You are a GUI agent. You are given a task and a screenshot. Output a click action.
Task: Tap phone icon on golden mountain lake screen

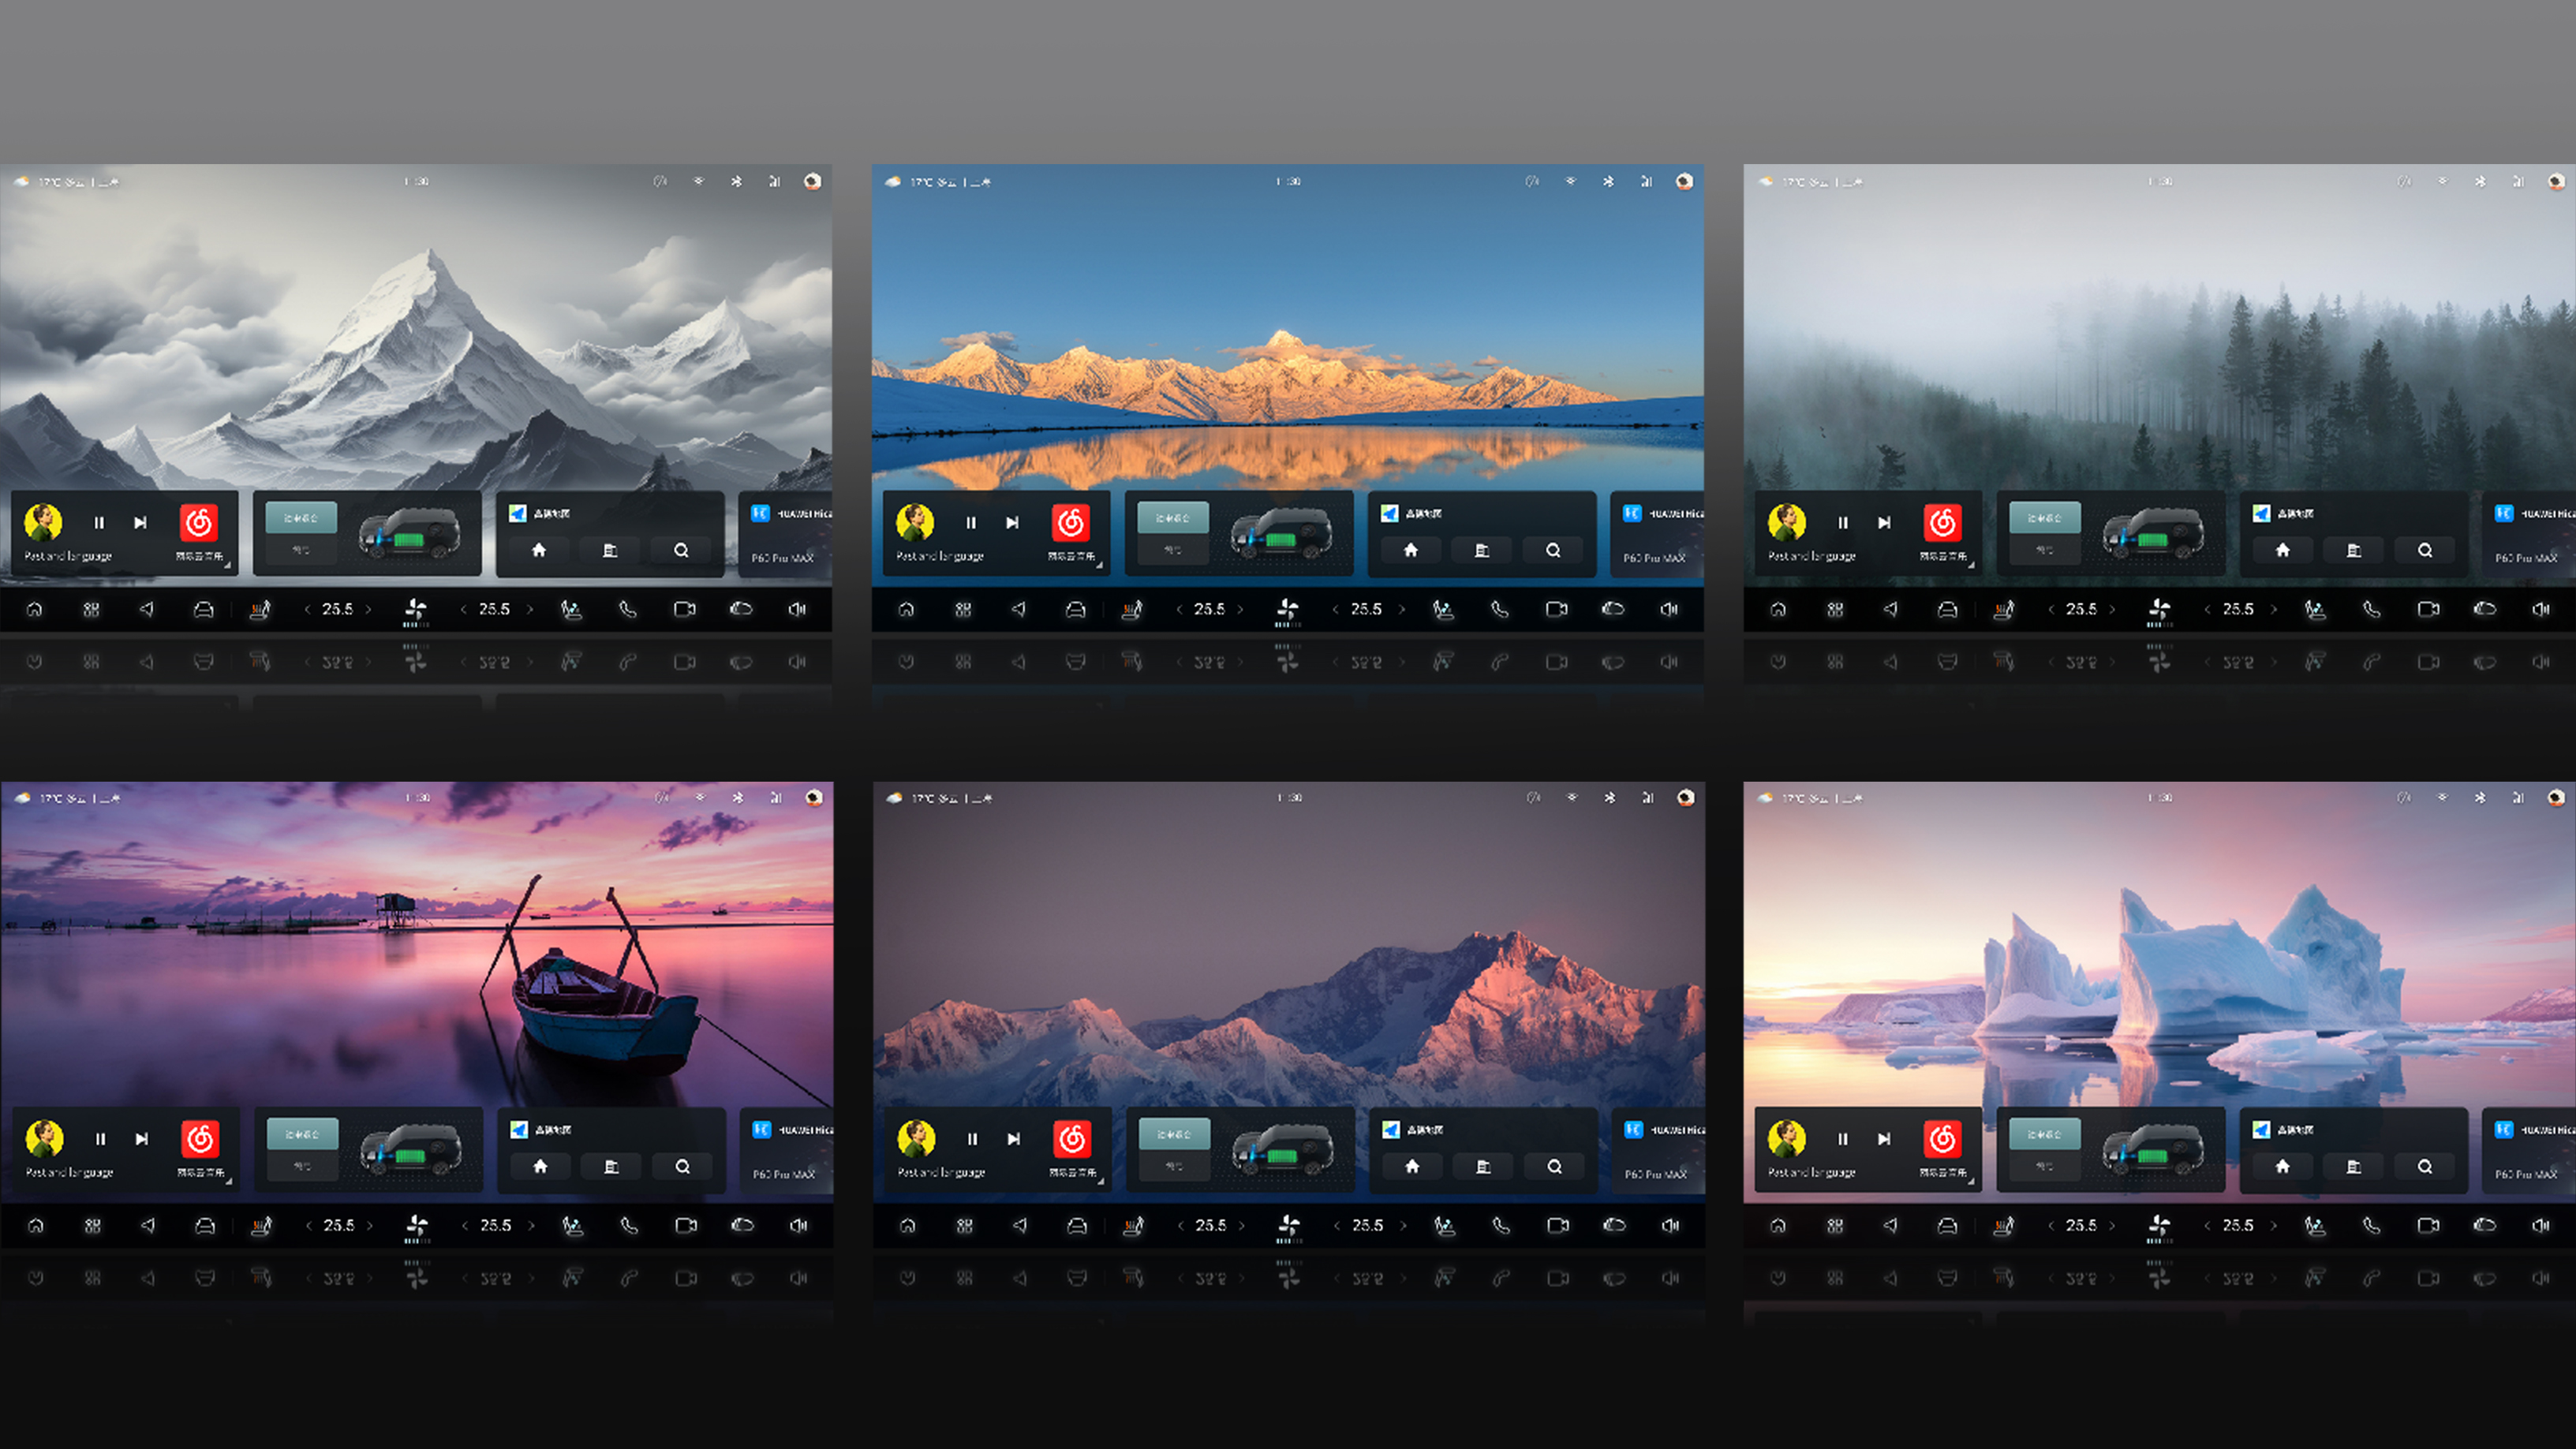[x=1499, y=609]
